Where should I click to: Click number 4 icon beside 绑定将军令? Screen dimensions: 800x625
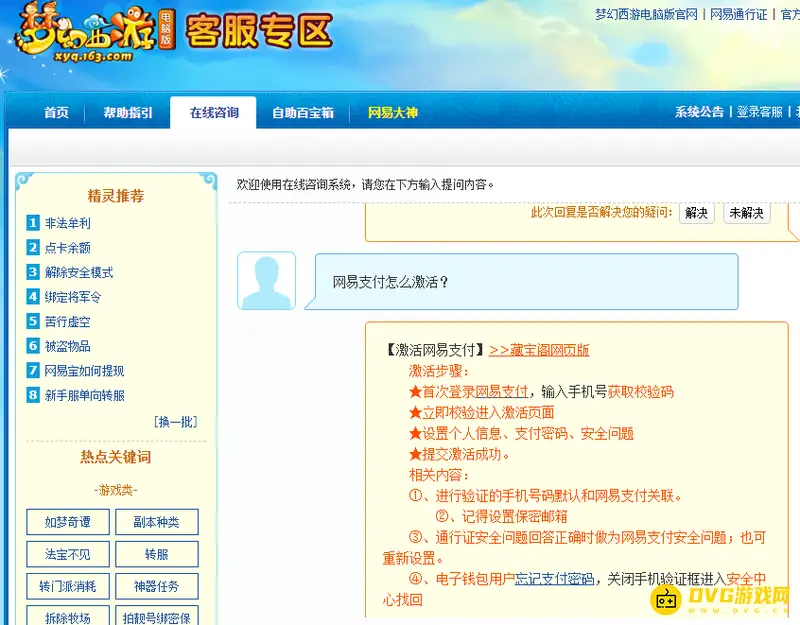tap(33, 296)
